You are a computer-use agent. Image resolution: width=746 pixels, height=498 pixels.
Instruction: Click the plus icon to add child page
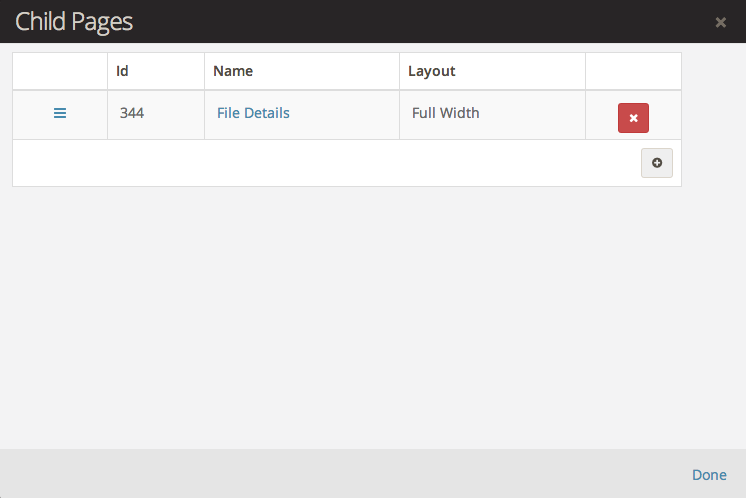pos(656,163)
